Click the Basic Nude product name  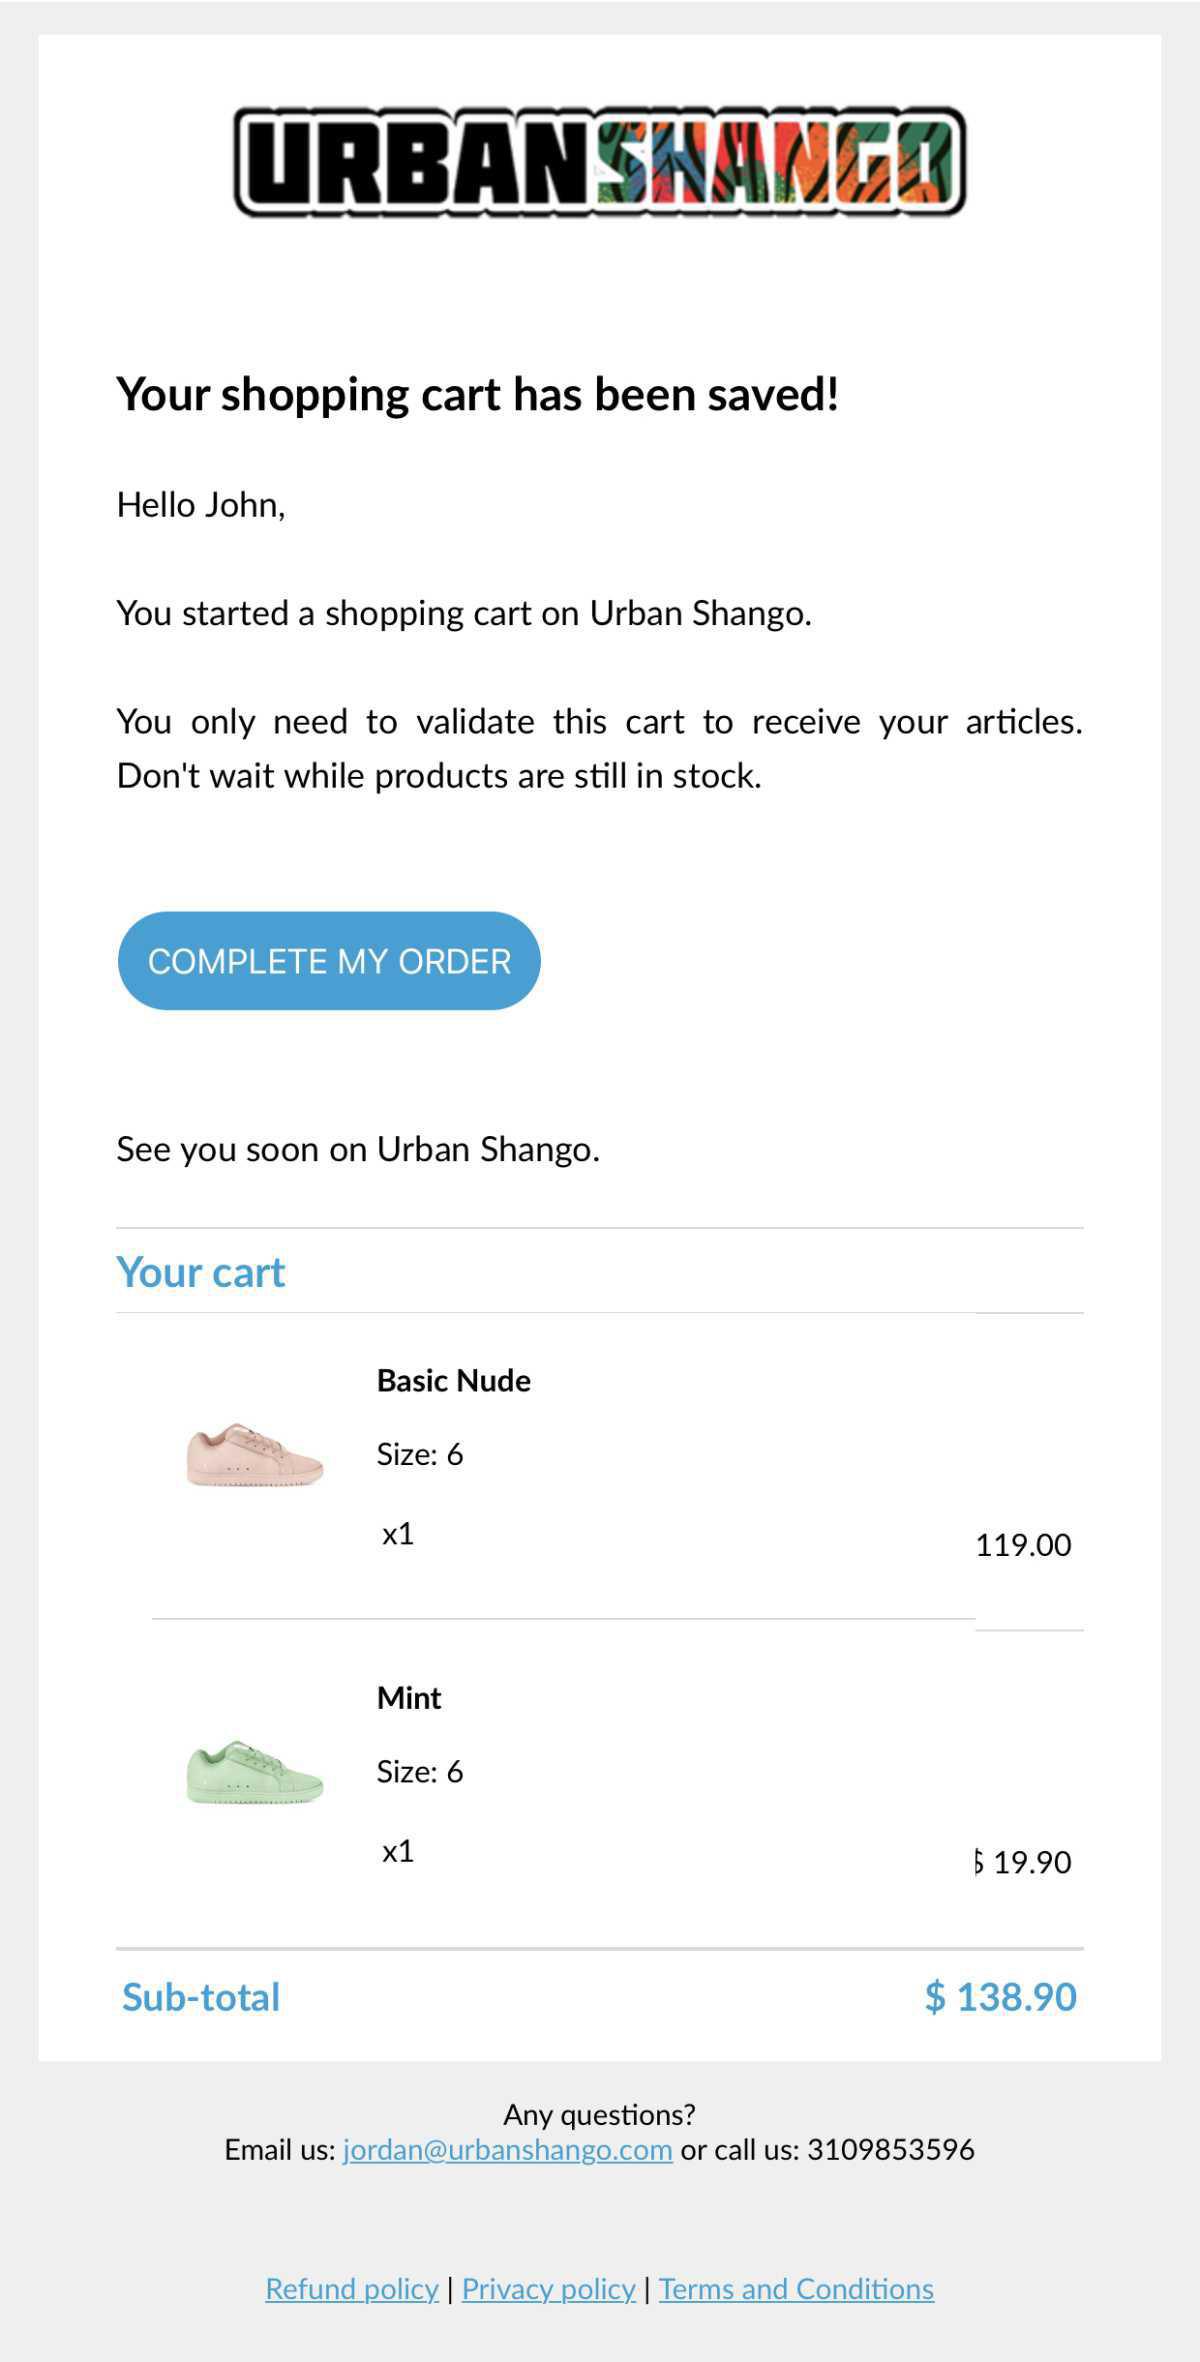coord(453,1381)
